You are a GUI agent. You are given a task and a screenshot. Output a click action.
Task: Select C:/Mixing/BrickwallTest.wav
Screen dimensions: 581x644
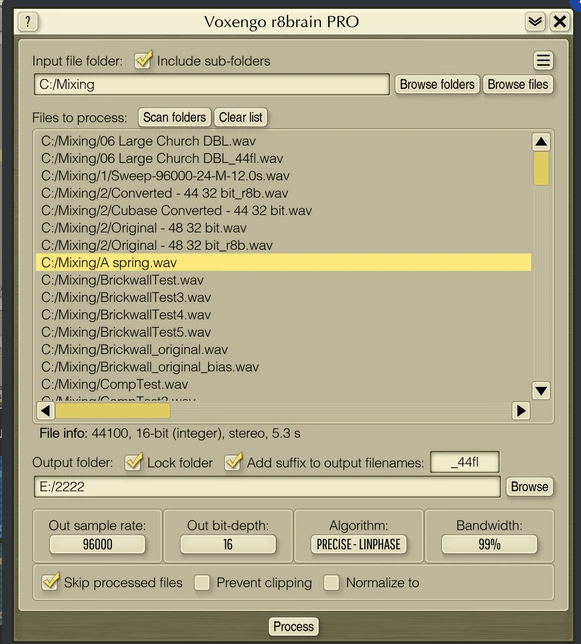click(x=283, y=280)
